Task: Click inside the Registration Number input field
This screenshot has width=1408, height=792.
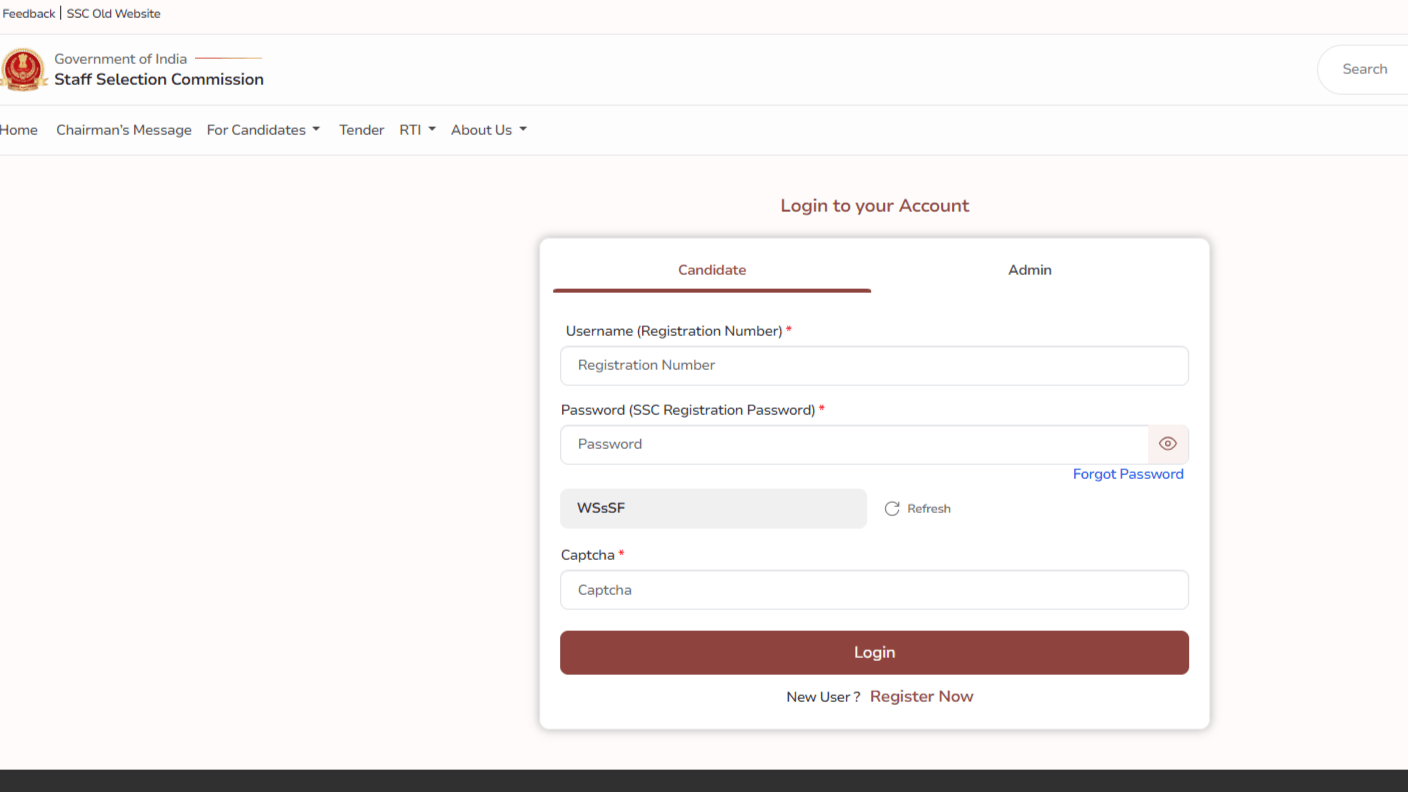Action: 874,365
